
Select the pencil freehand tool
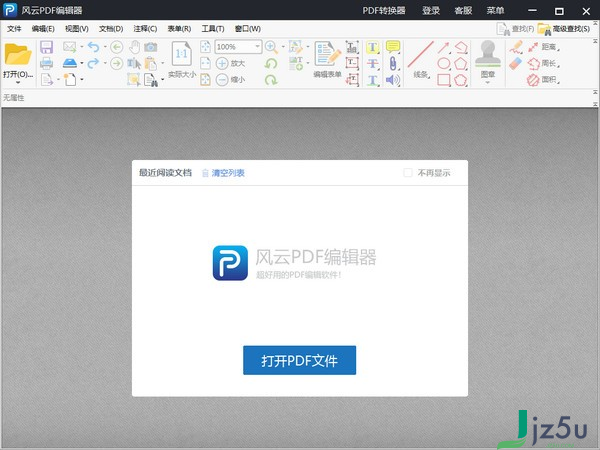[516, 47]
